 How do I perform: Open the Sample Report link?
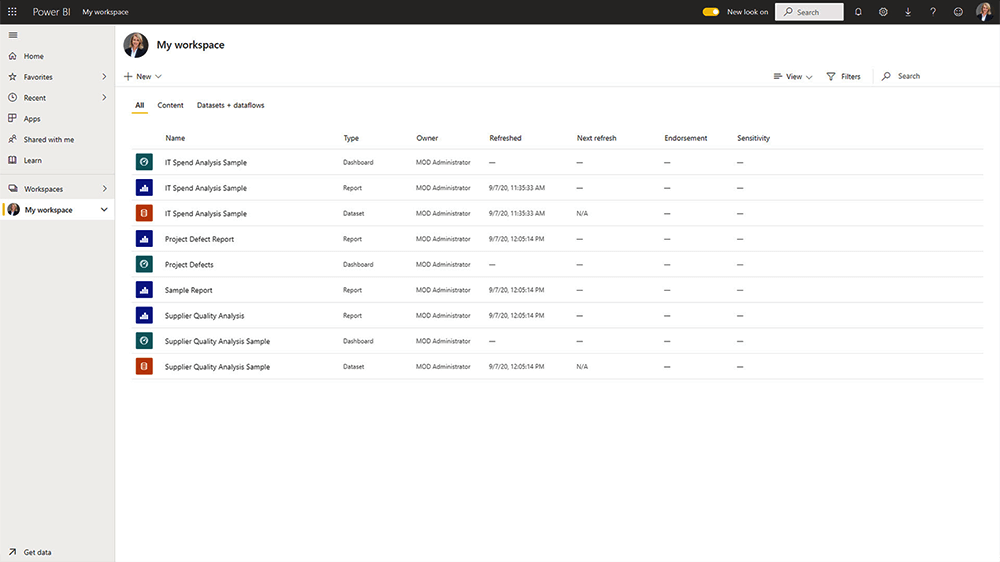tap(188, 290)
